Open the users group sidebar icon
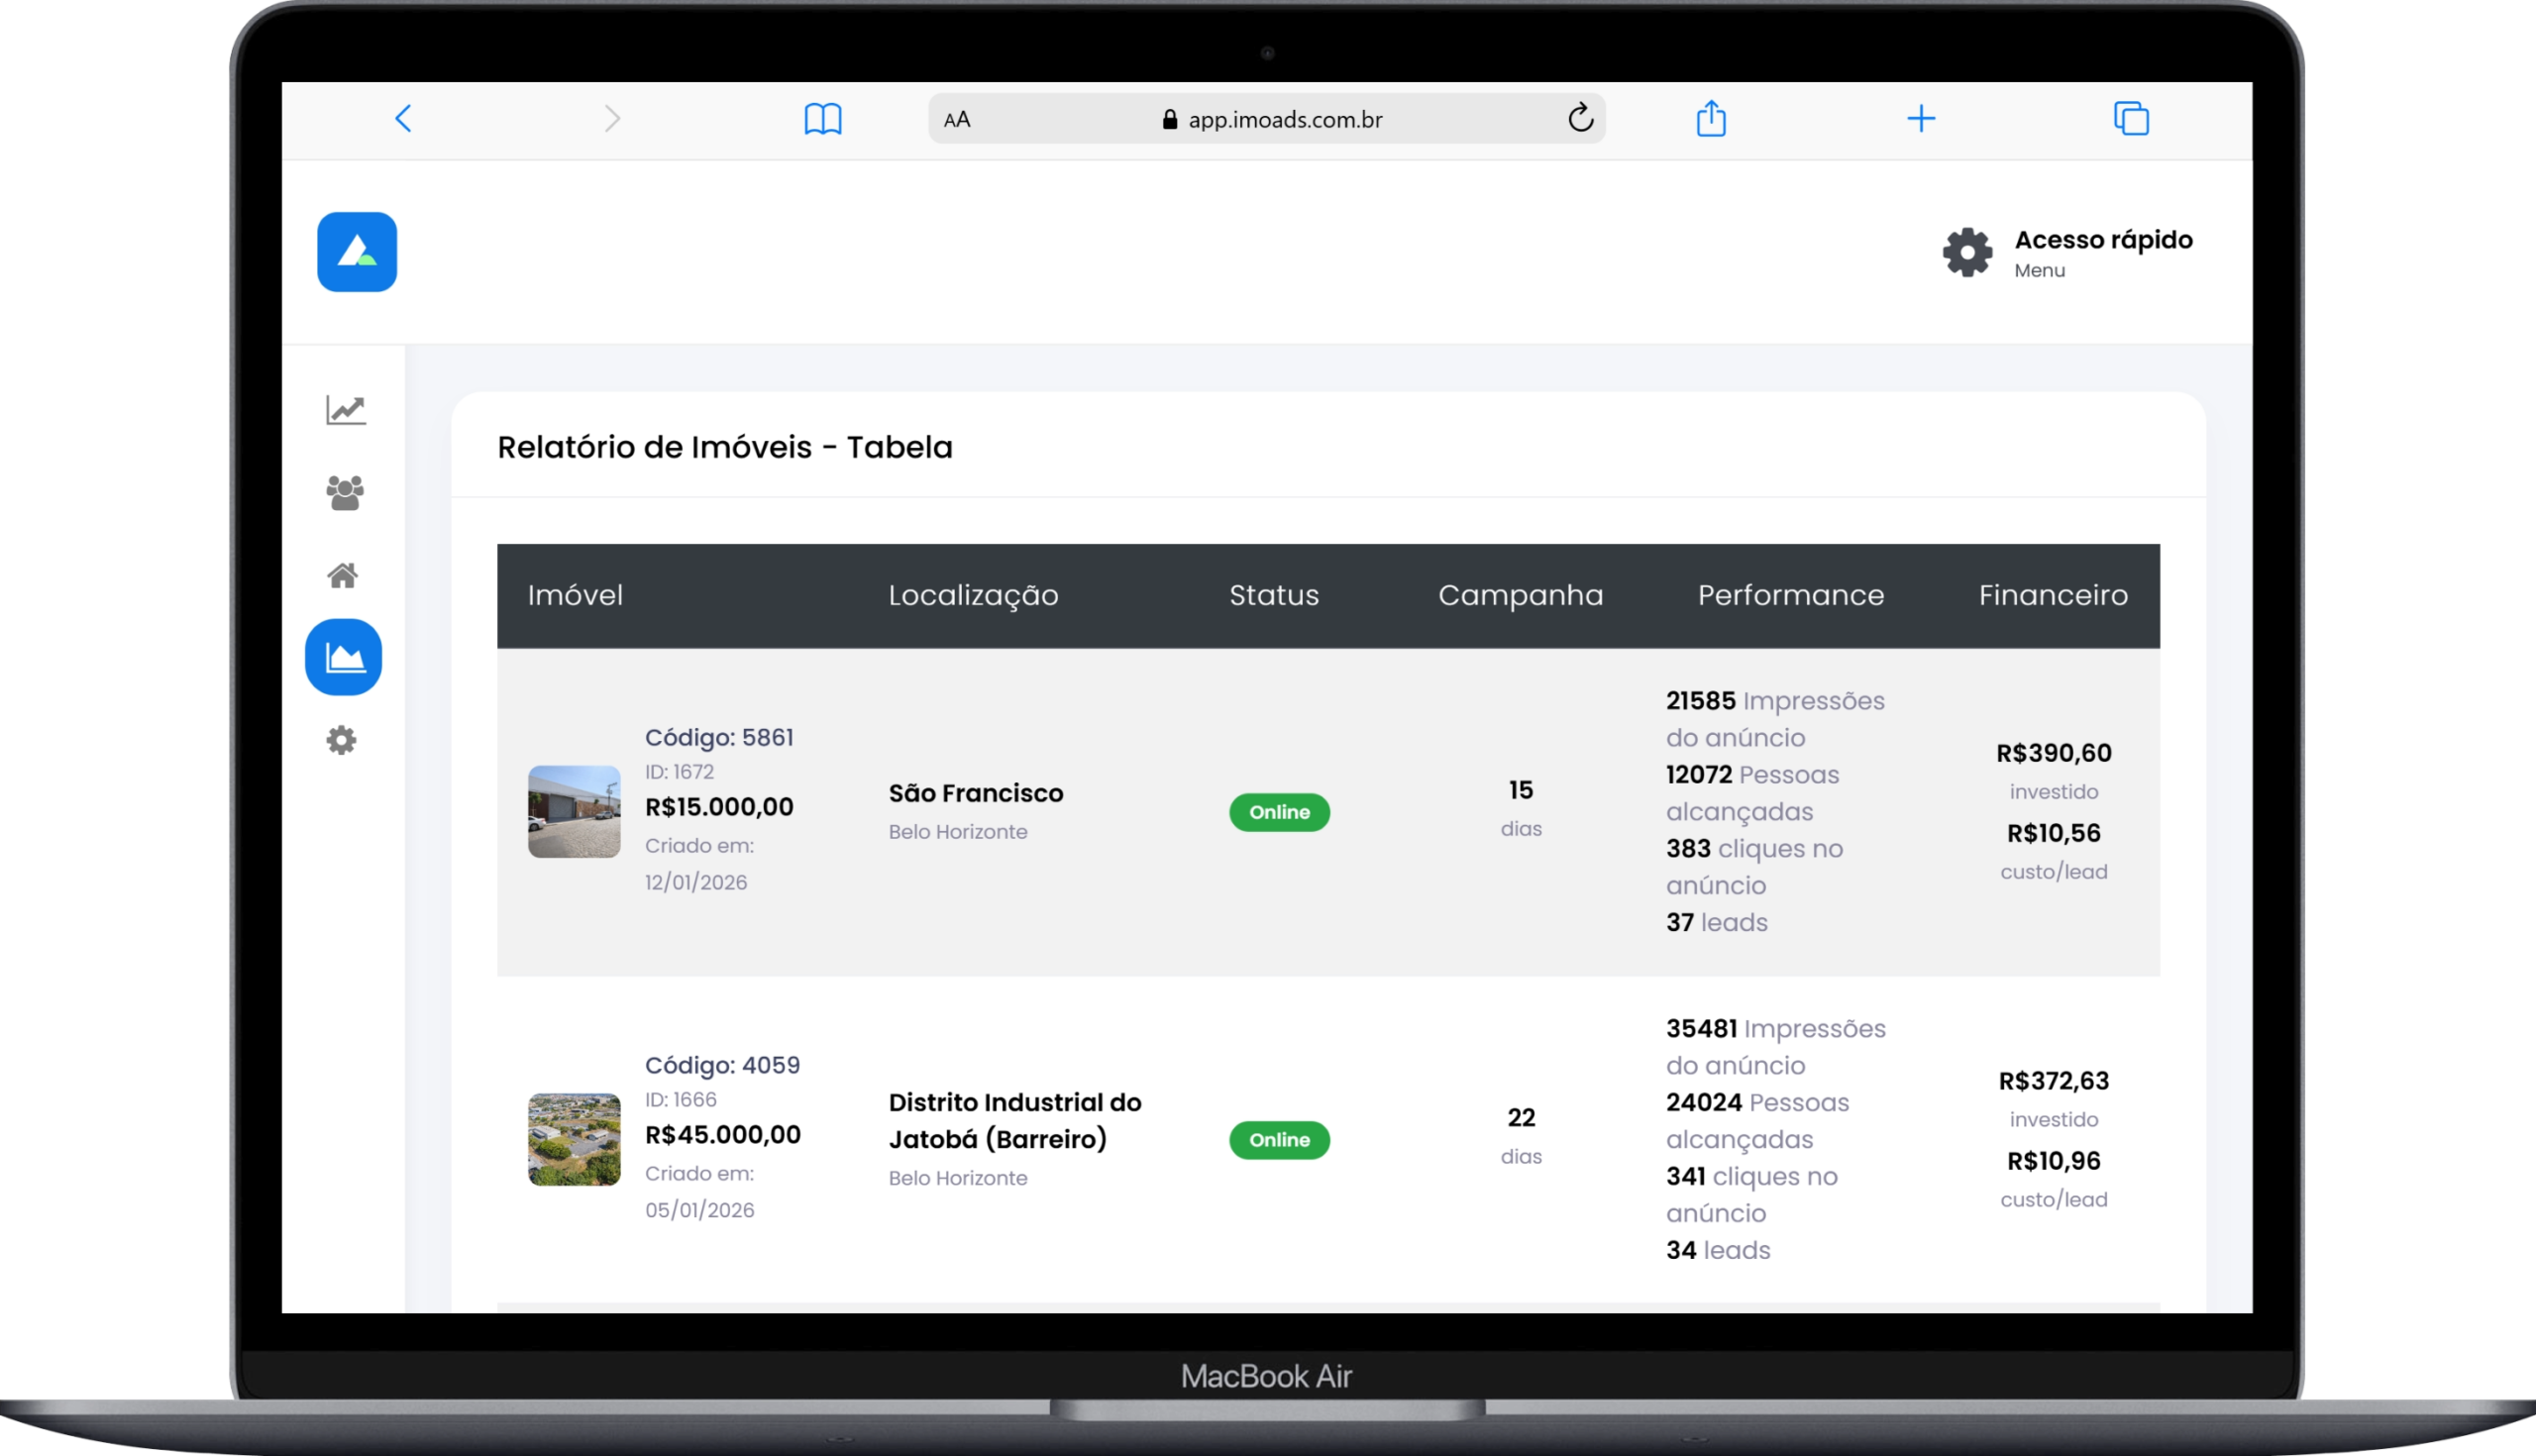 [x=345, y=492]
